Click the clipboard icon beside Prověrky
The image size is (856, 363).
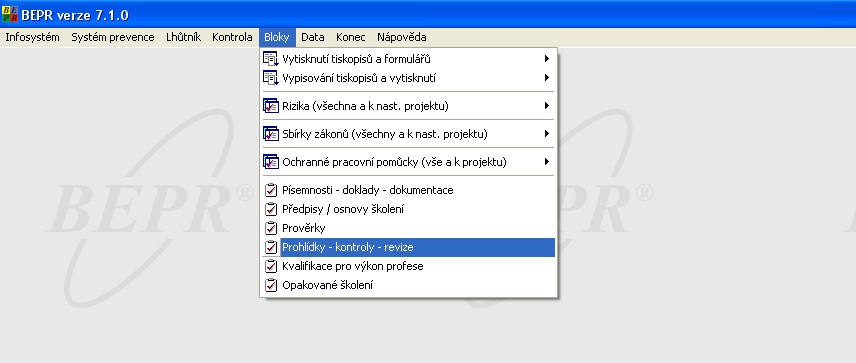(271, 228)
